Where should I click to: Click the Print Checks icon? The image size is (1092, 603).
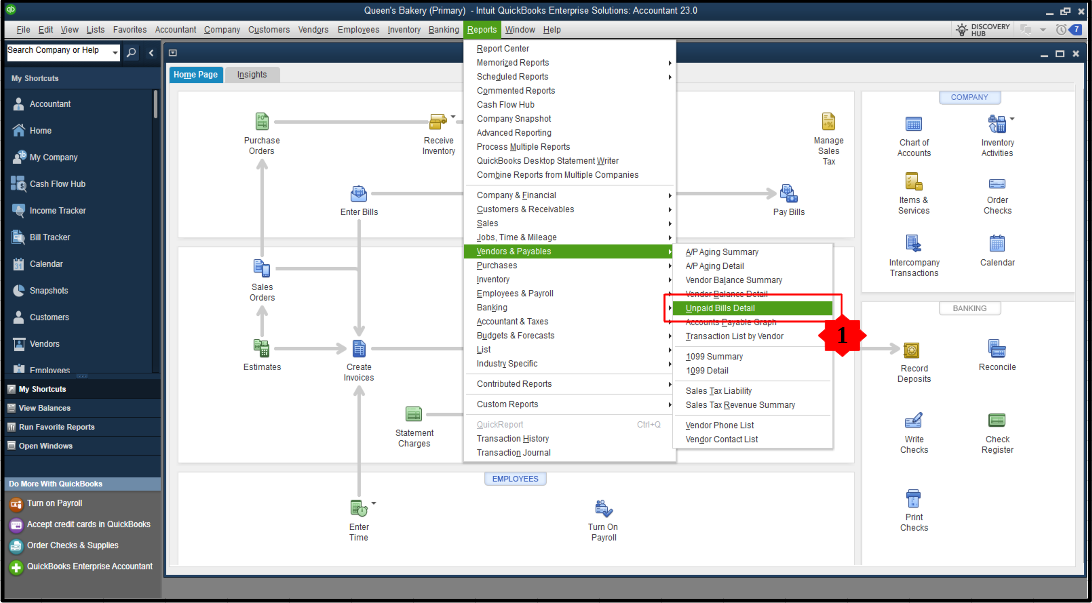(914, 499)
